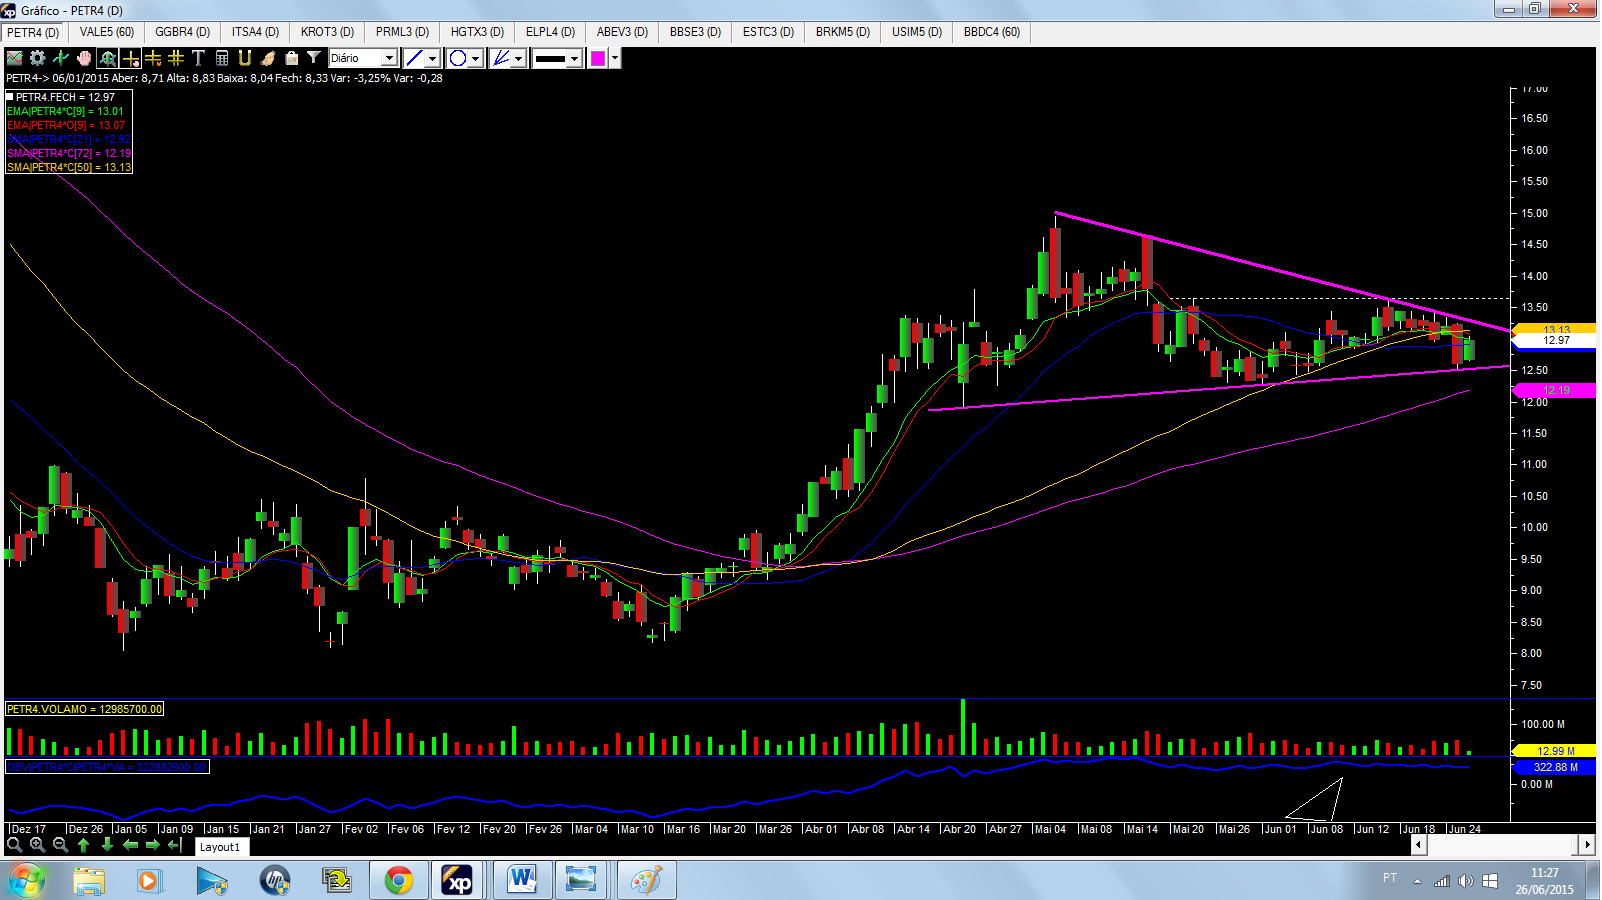The height and width of the screenshot is (900, 1602).
Task: Click the volume speaker tray icon
Action: pyautogui.click(x=1465, y=881)
